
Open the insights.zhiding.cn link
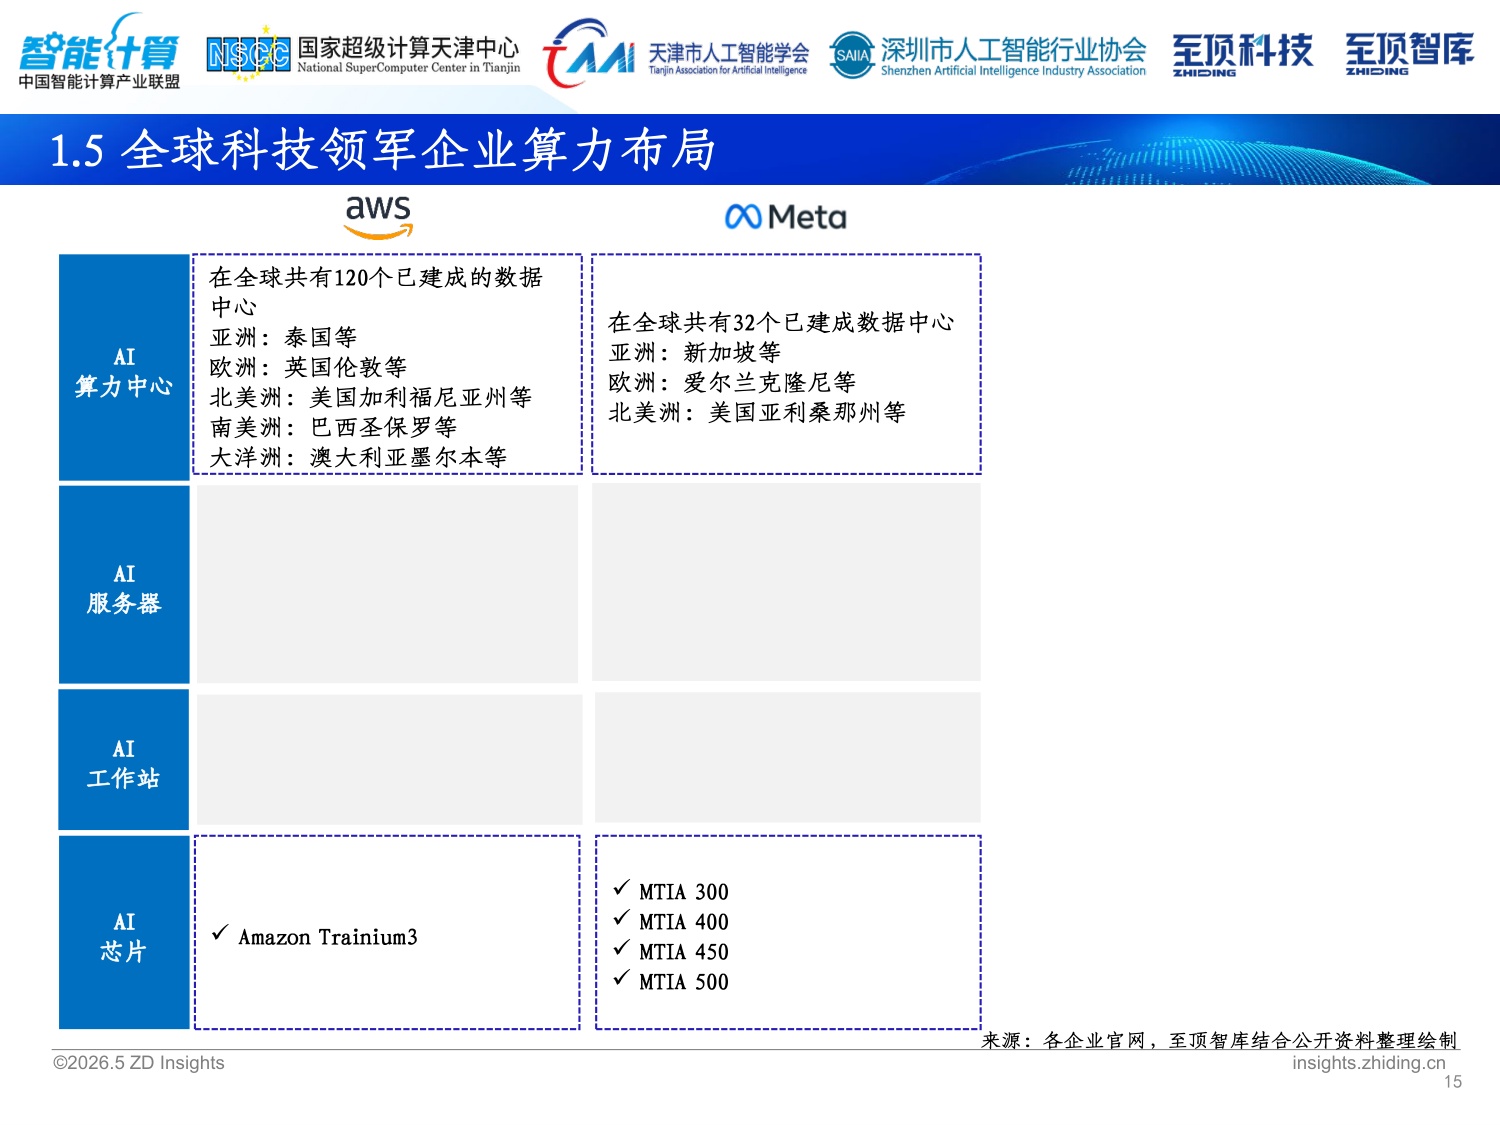(x=1369, y=1063)
